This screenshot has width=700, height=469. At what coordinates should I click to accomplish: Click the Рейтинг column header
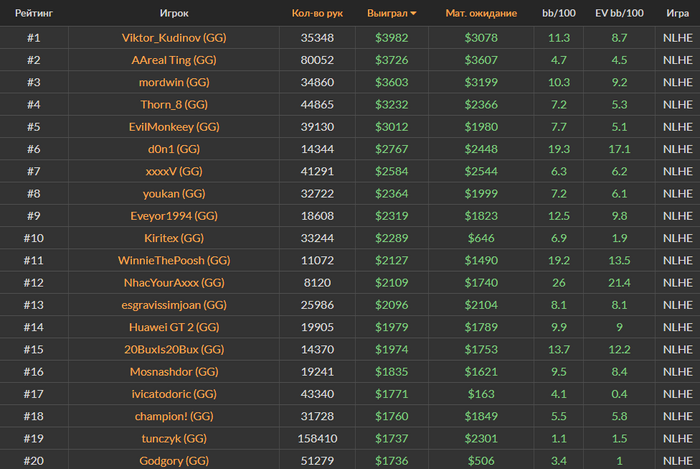34,13
